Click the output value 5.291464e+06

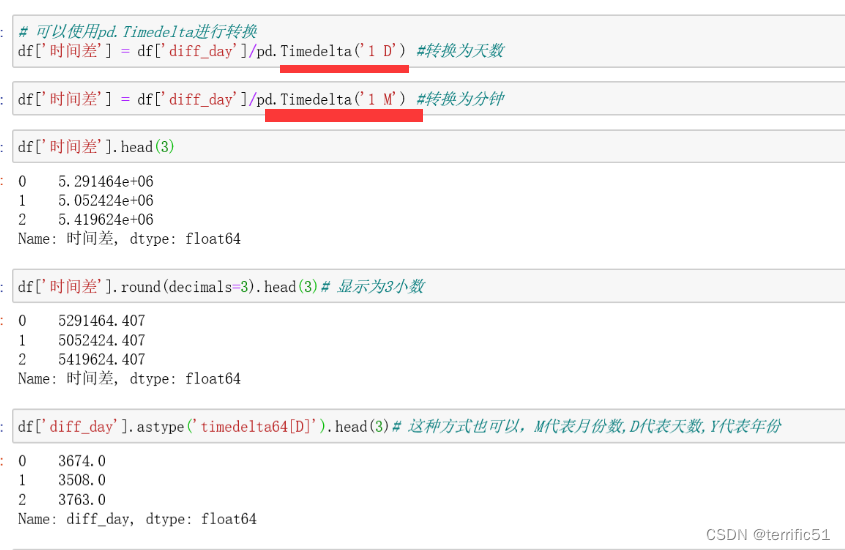[x=106, y=182]
